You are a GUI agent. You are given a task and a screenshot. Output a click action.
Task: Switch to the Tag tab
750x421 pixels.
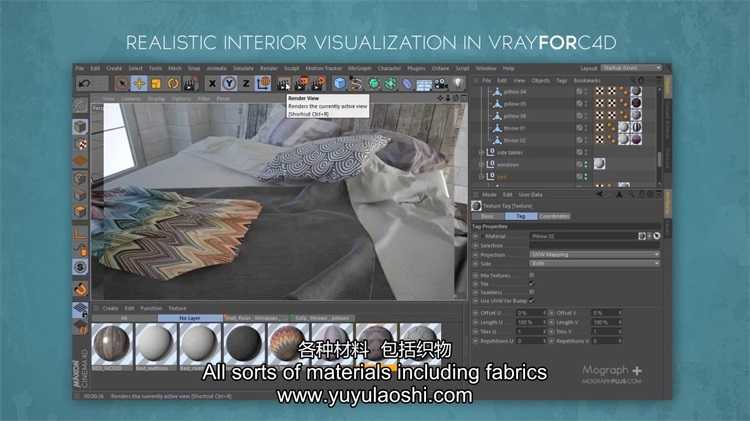tap(521, 216)
